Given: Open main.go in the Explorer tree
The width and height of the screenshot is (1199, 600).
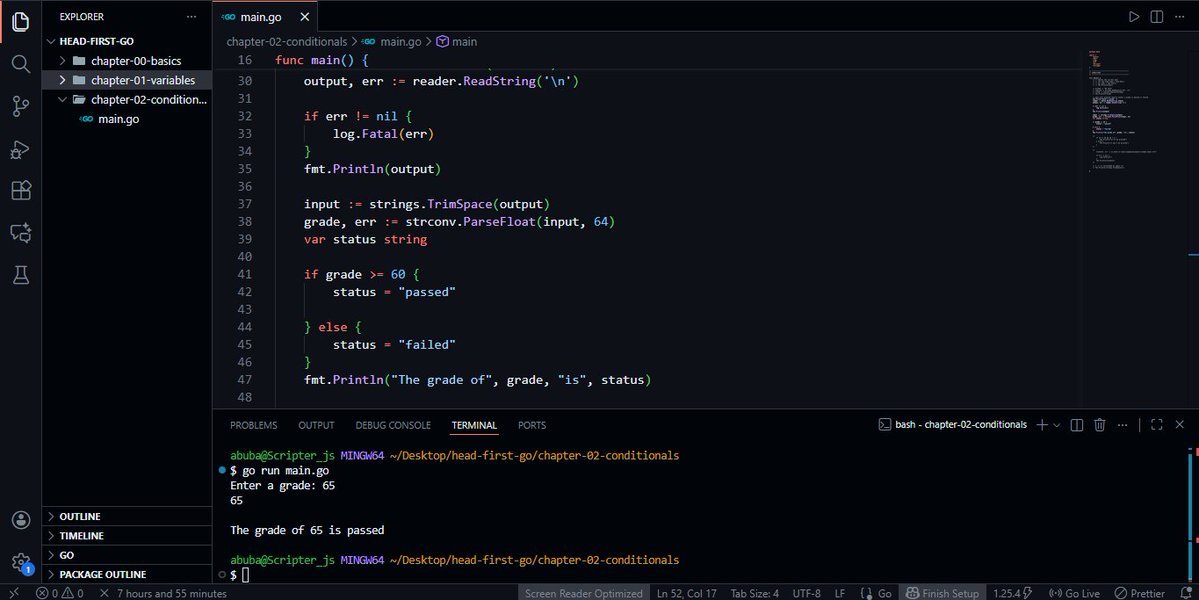Looking at the screenshot, I should [127, 119].
